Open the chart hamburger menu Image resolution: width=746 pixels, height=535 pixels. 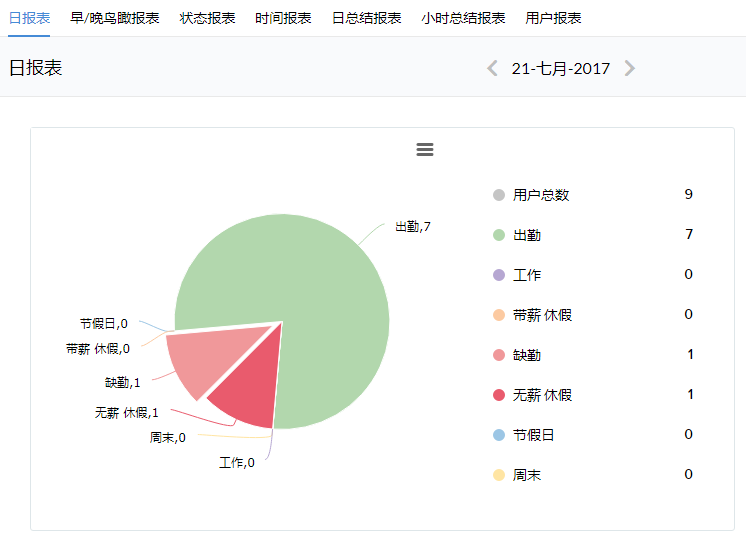[425, 150]
